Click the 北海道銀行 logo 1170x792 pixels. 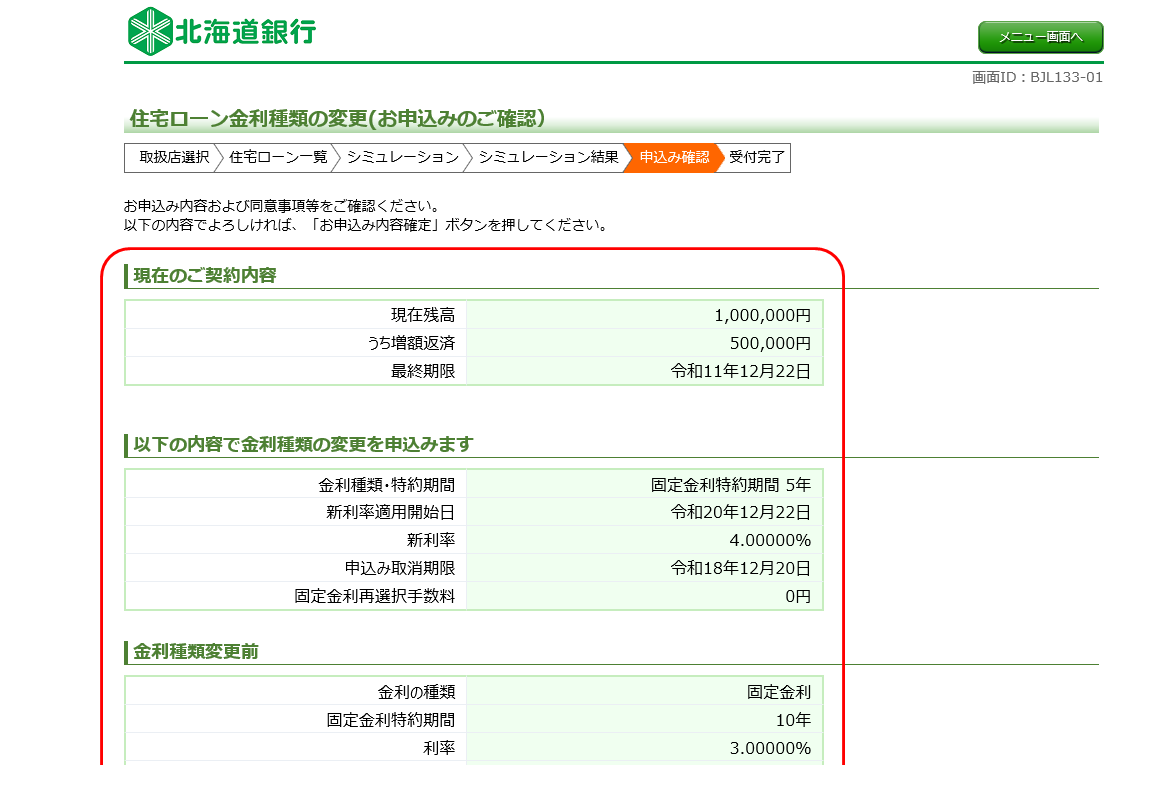(x=222, y=31)
